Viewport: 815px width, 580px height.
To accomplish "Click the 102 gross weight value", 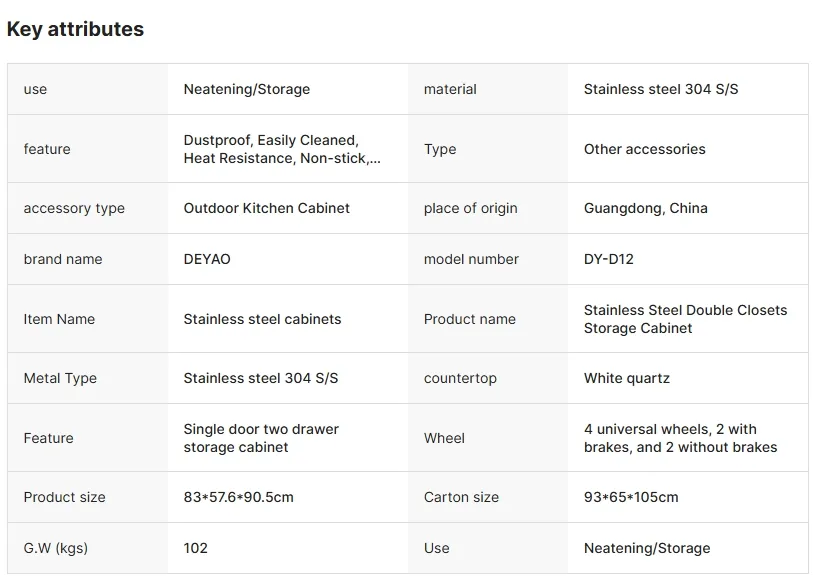I will pos(195,548).
